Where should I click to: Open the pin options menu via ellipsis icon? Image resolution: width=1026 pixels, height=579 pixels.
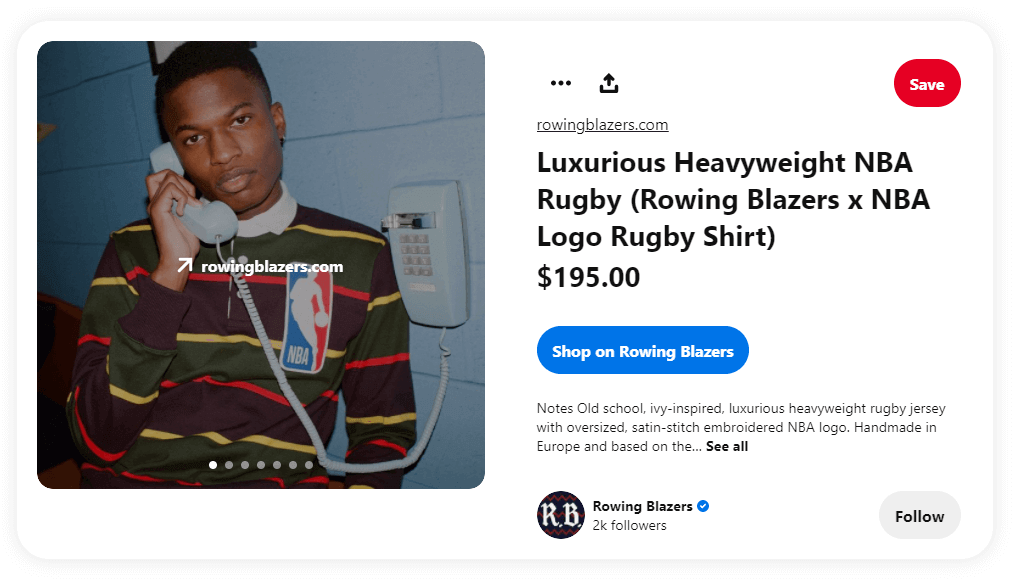[561, 83]
